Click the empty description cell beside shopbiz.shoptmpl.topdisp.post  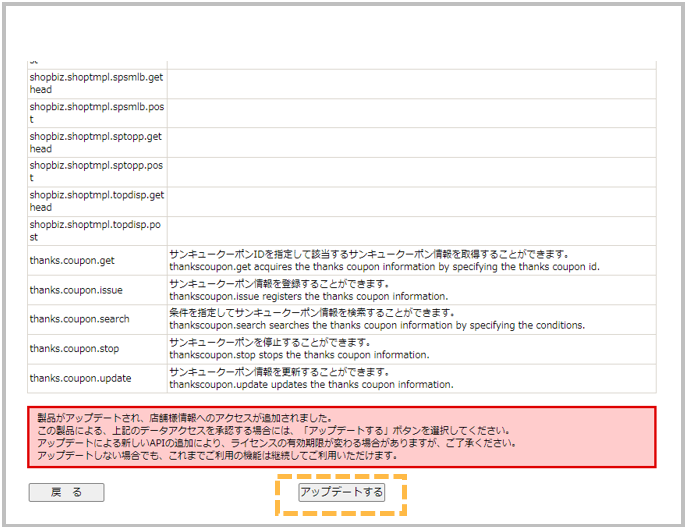click(410, 231)
